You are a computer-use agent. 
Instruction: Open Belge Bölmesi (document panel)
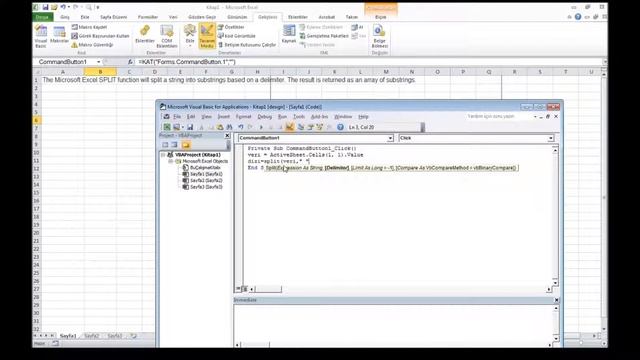click(x=379, y=36)
